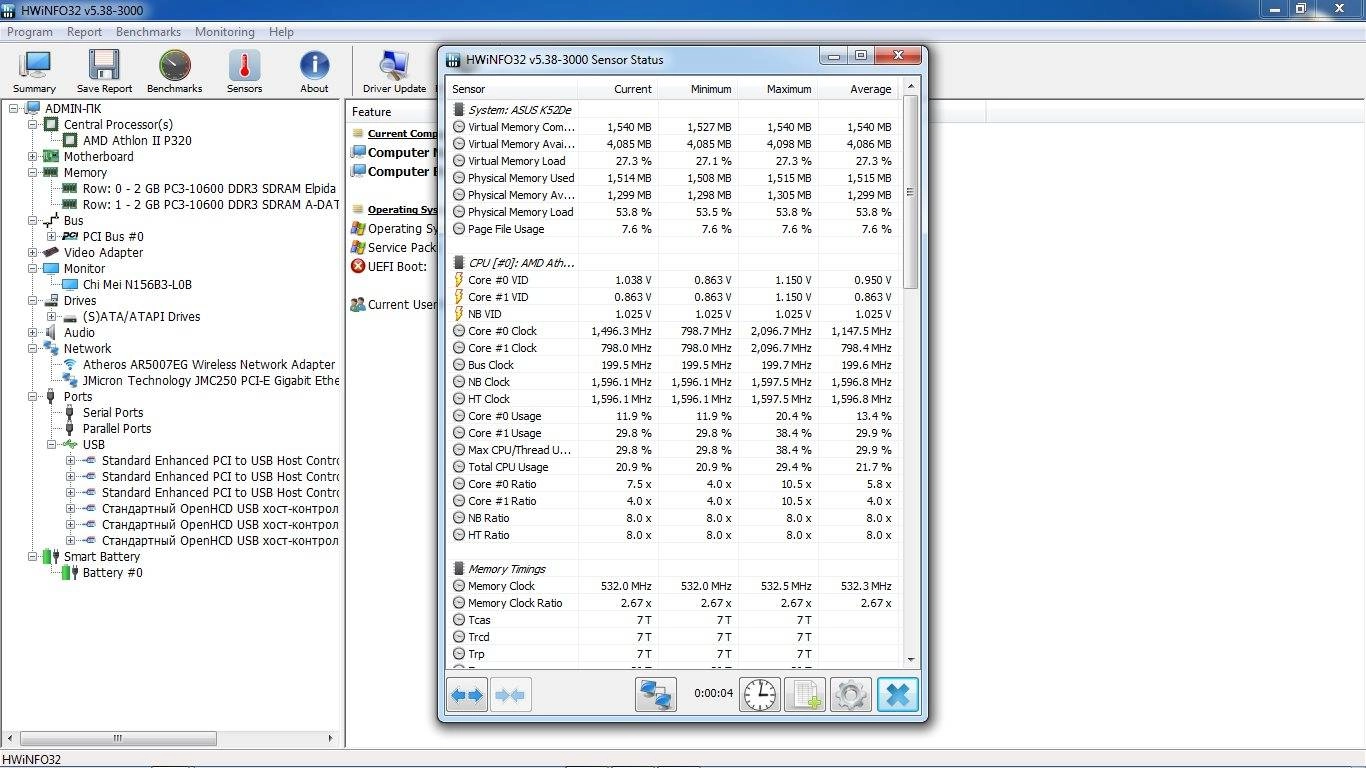Click the logging sheet icon with plus
Screen dimensions: 1366x768
pyautogui.click(x=805, y=695)
